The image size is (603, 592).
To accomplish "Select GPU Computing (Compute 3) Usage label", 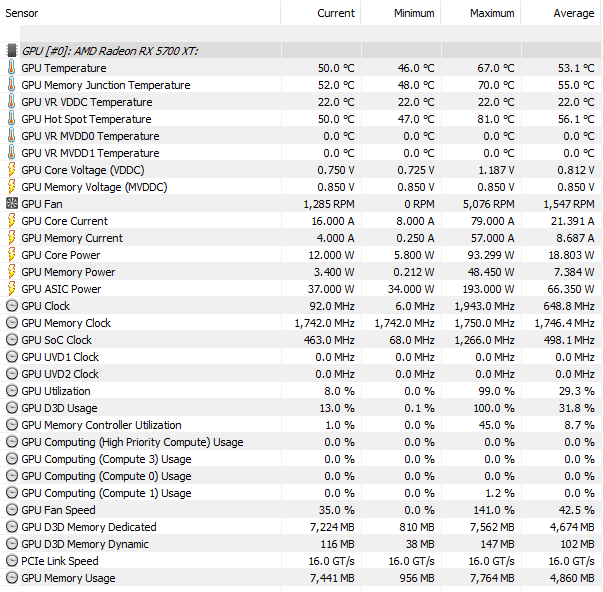I will coord(106,459).
